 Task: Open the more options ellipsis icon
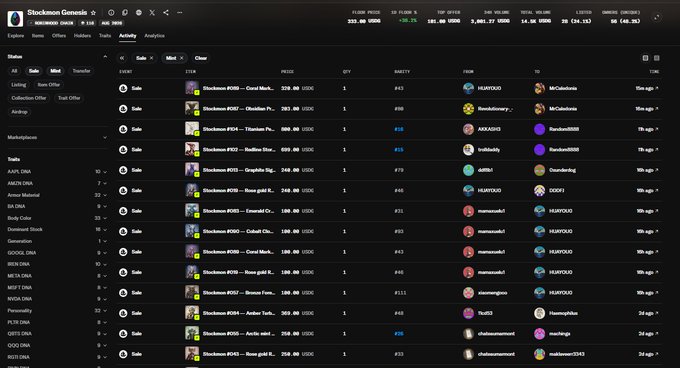pyautogui.click(x=180, y=13)
